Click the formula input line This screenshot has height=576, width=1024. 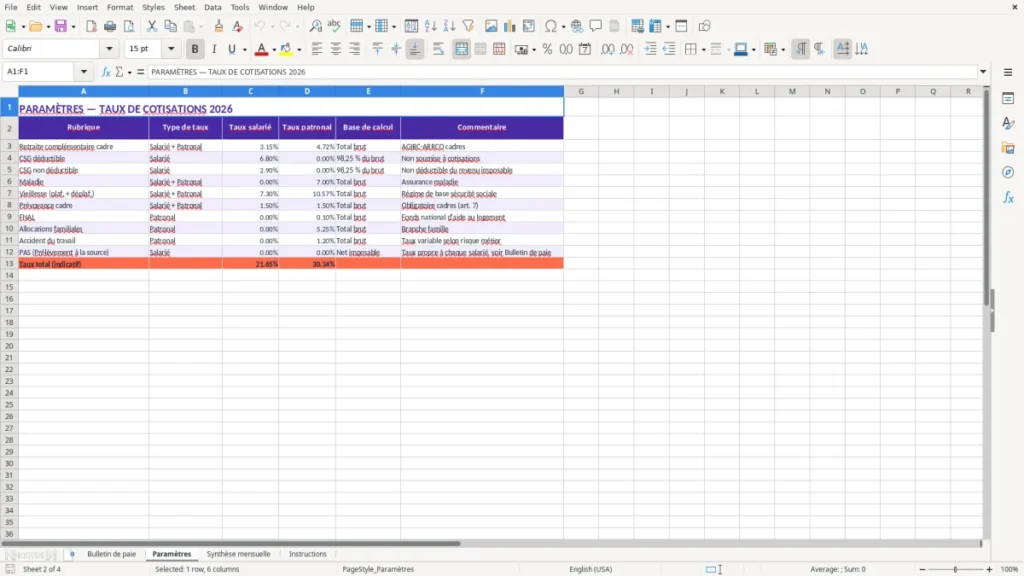click(x=562, y=72)
